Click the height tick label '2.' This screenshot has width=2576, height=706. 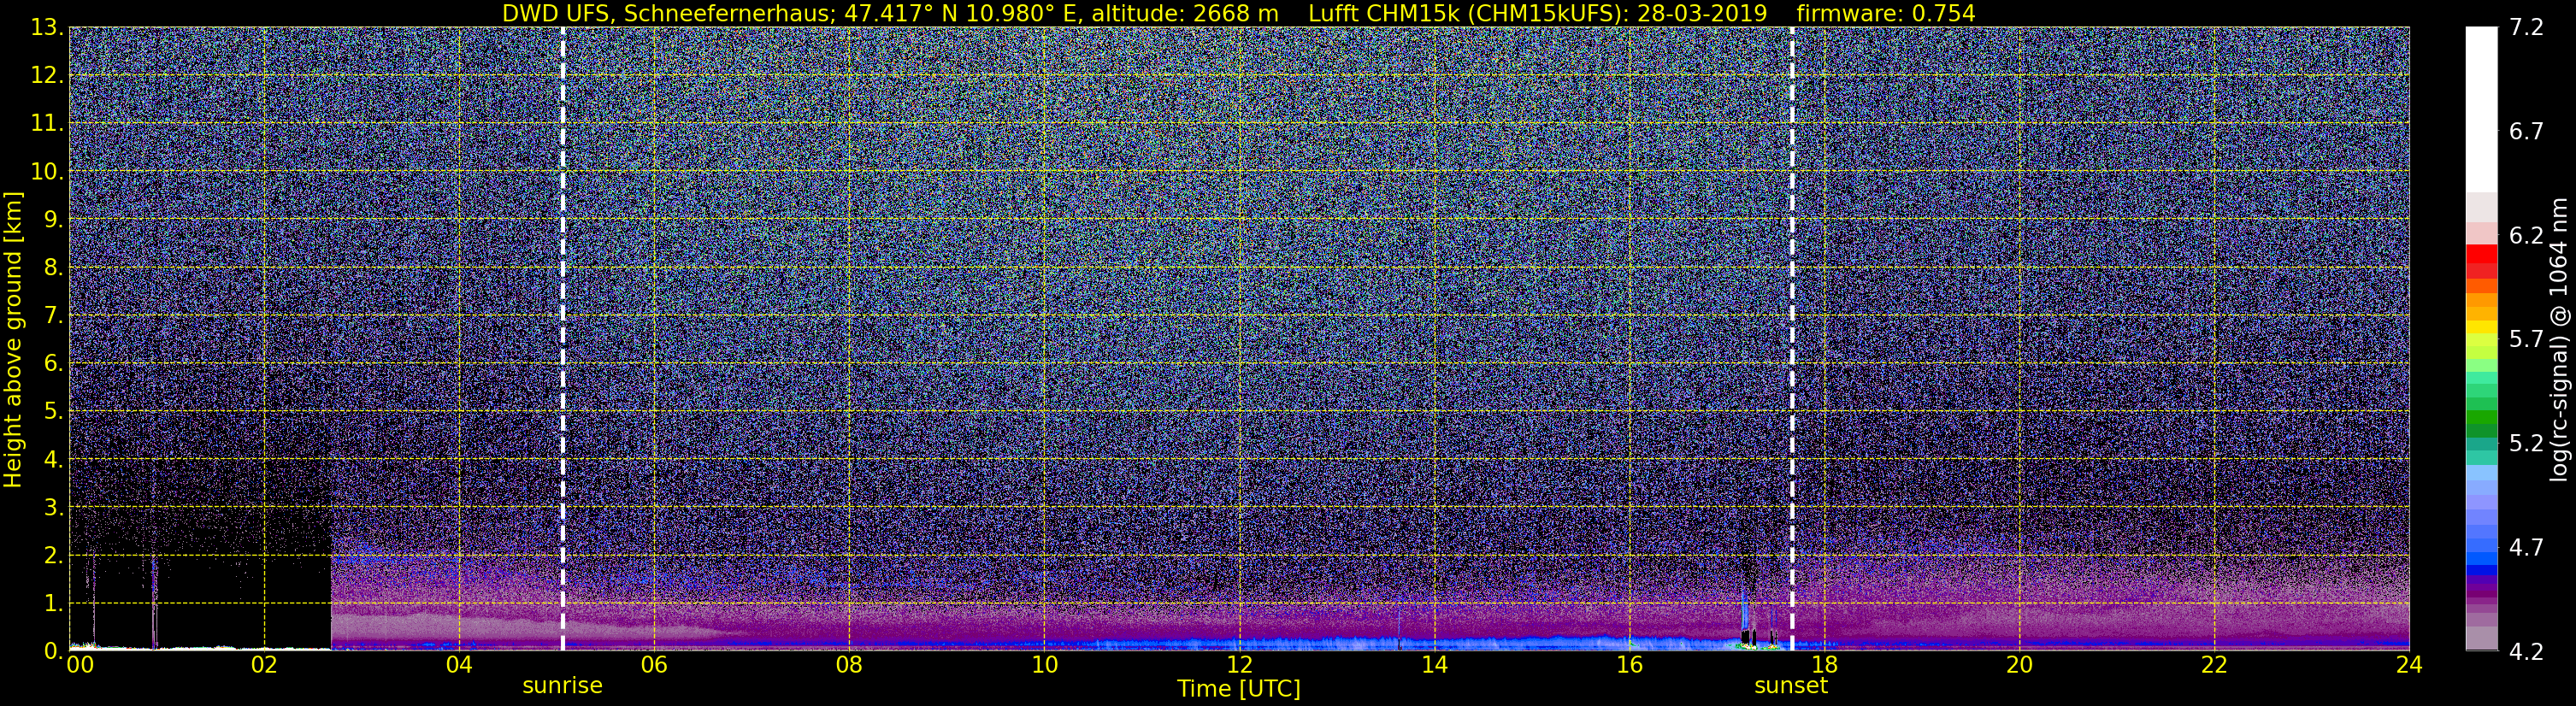point(53,556)
